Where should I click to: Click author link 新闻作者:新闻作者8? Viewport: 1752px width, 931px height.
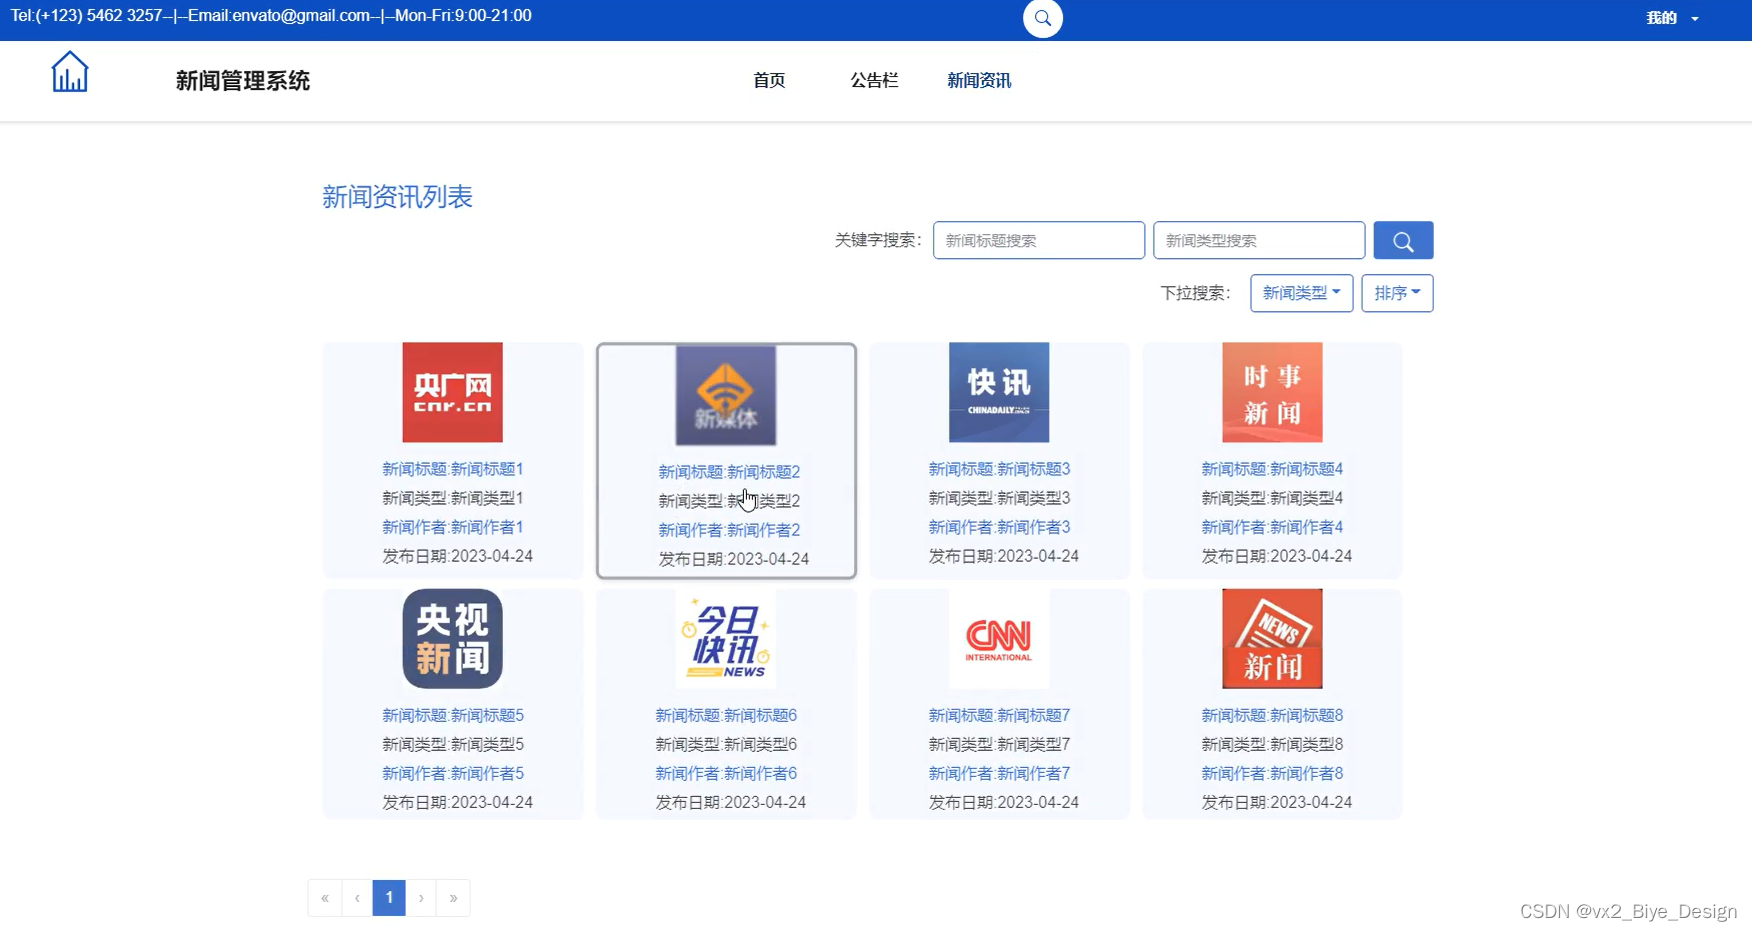pos(1272,773)
